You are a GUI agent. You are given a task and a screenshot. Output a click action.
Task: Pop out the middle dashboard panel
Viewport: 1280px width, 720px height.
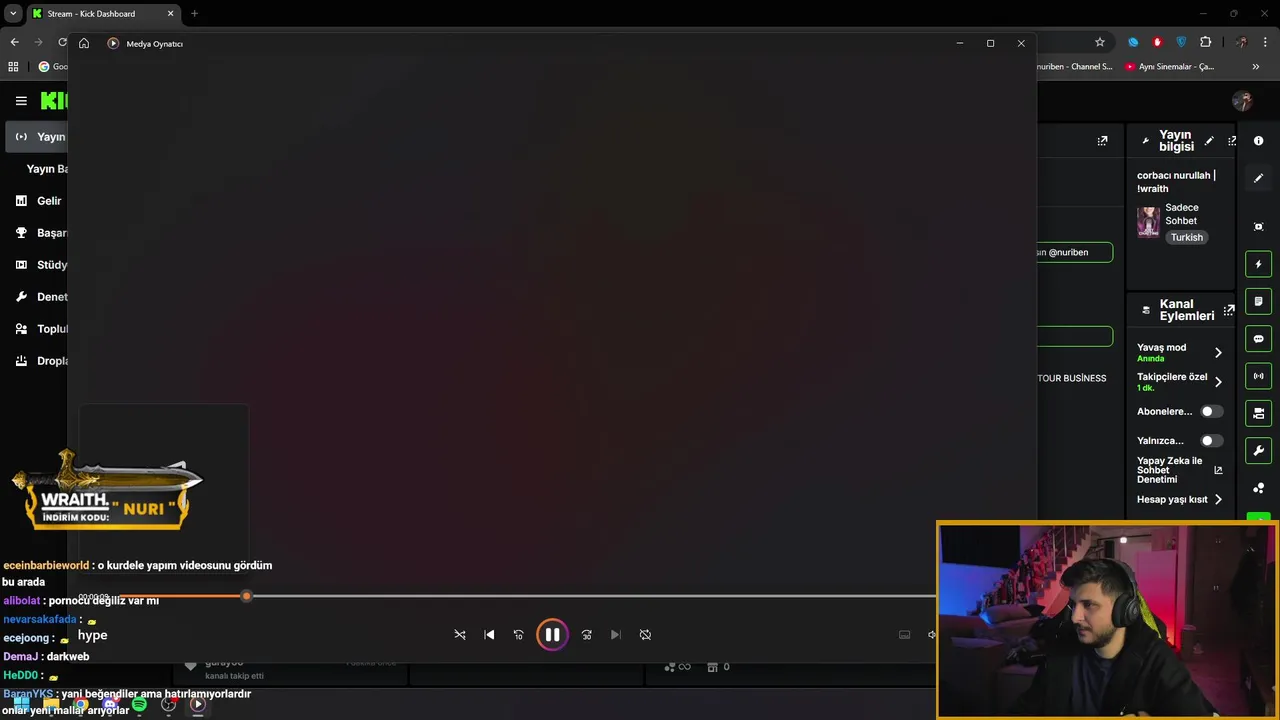tap(1102, 141)
